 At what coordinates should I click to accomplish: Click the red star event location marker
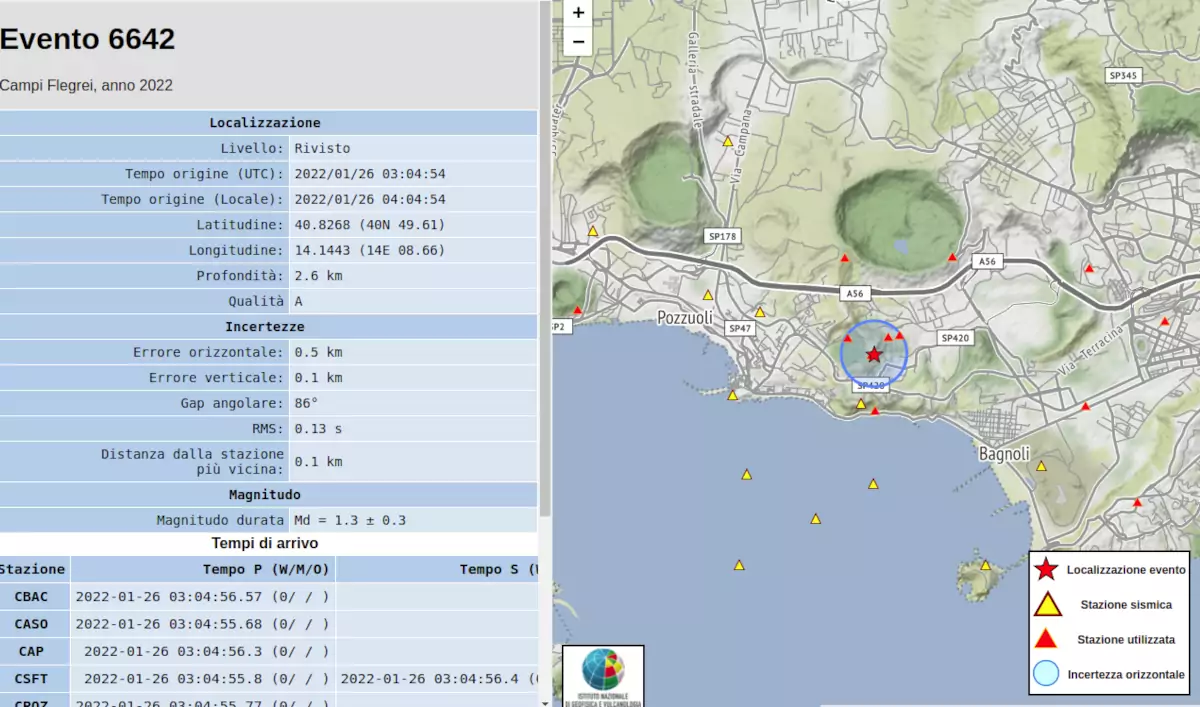click(874, 355)
